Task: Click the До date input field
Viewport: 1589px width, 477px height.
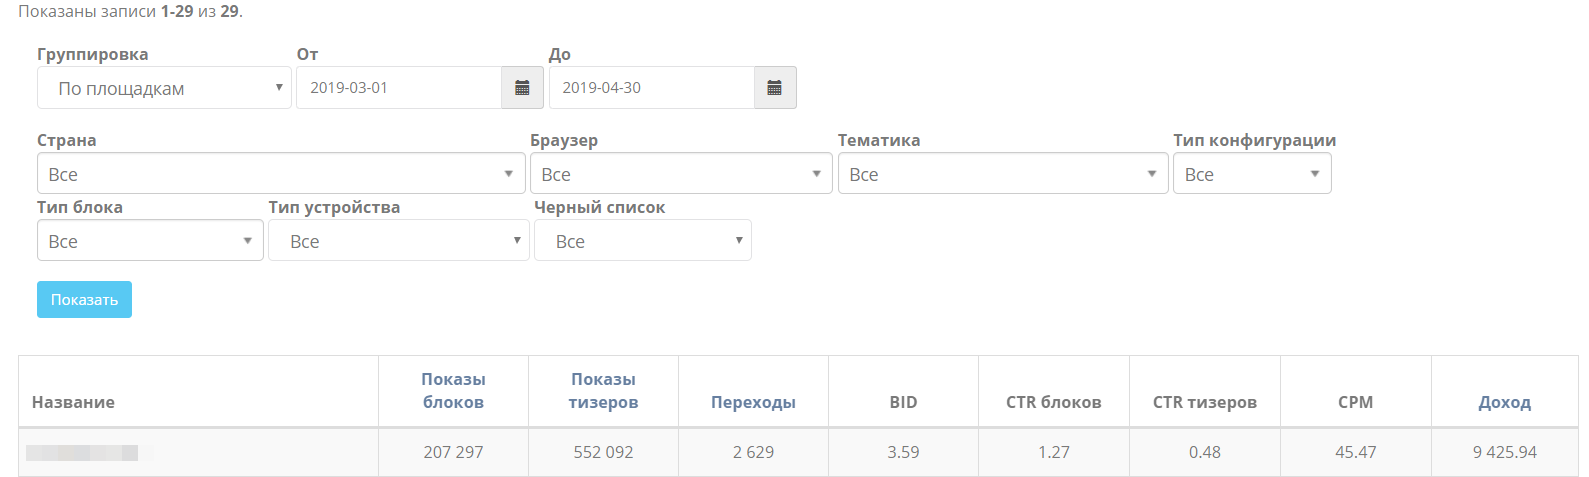Action: [650, 88]
